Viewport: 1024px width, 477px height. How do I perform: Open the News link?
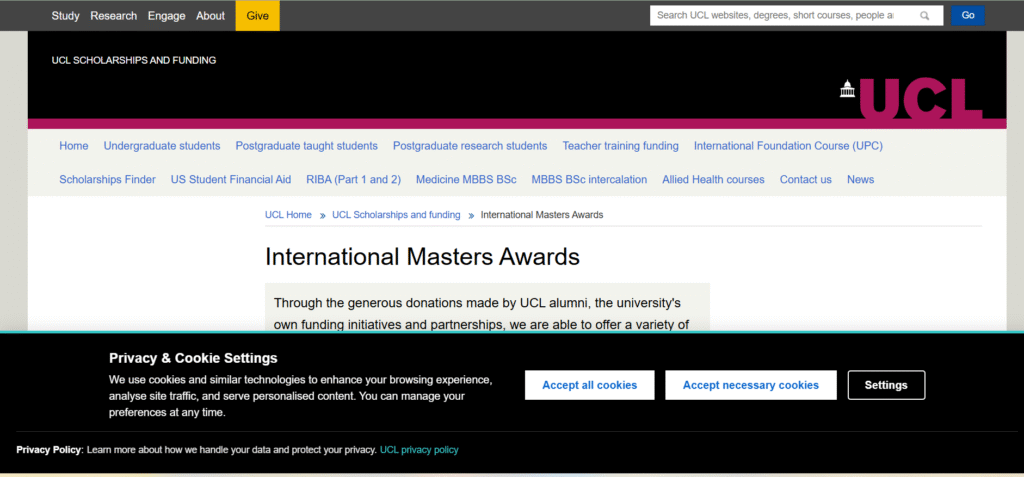[x=860, y=179]
